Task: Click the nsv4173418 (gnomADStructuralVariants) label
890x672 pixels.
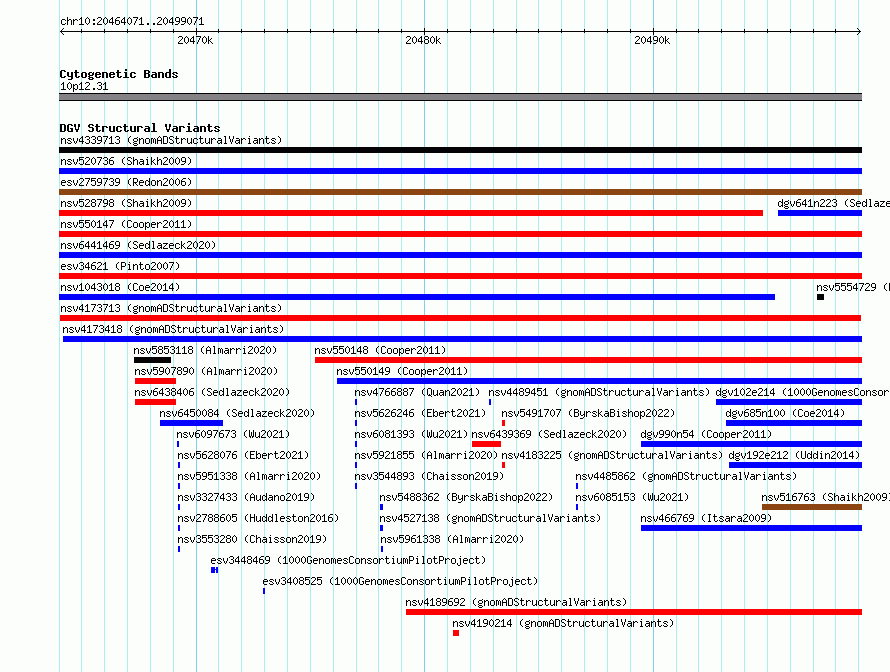Action: (x=173, y=329)
